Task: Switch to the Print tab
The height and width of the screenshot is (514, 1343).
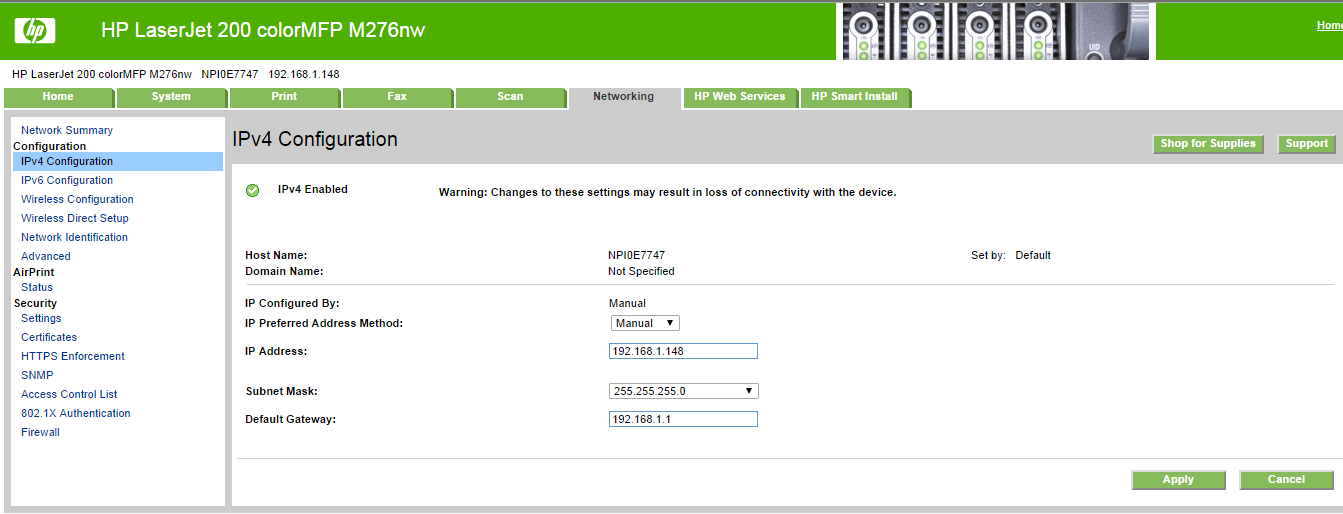Action: tap(285, 97)
